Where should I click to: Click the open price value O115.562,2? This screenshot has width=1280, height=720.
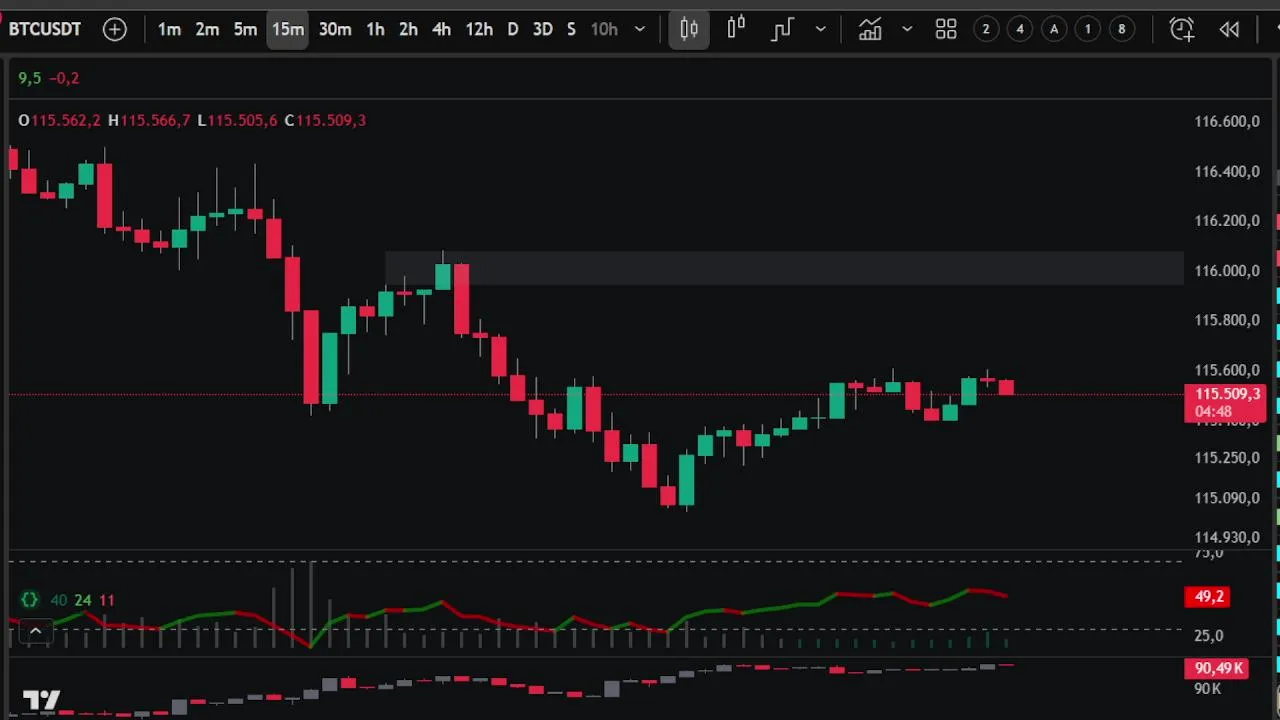coord(60,120)
